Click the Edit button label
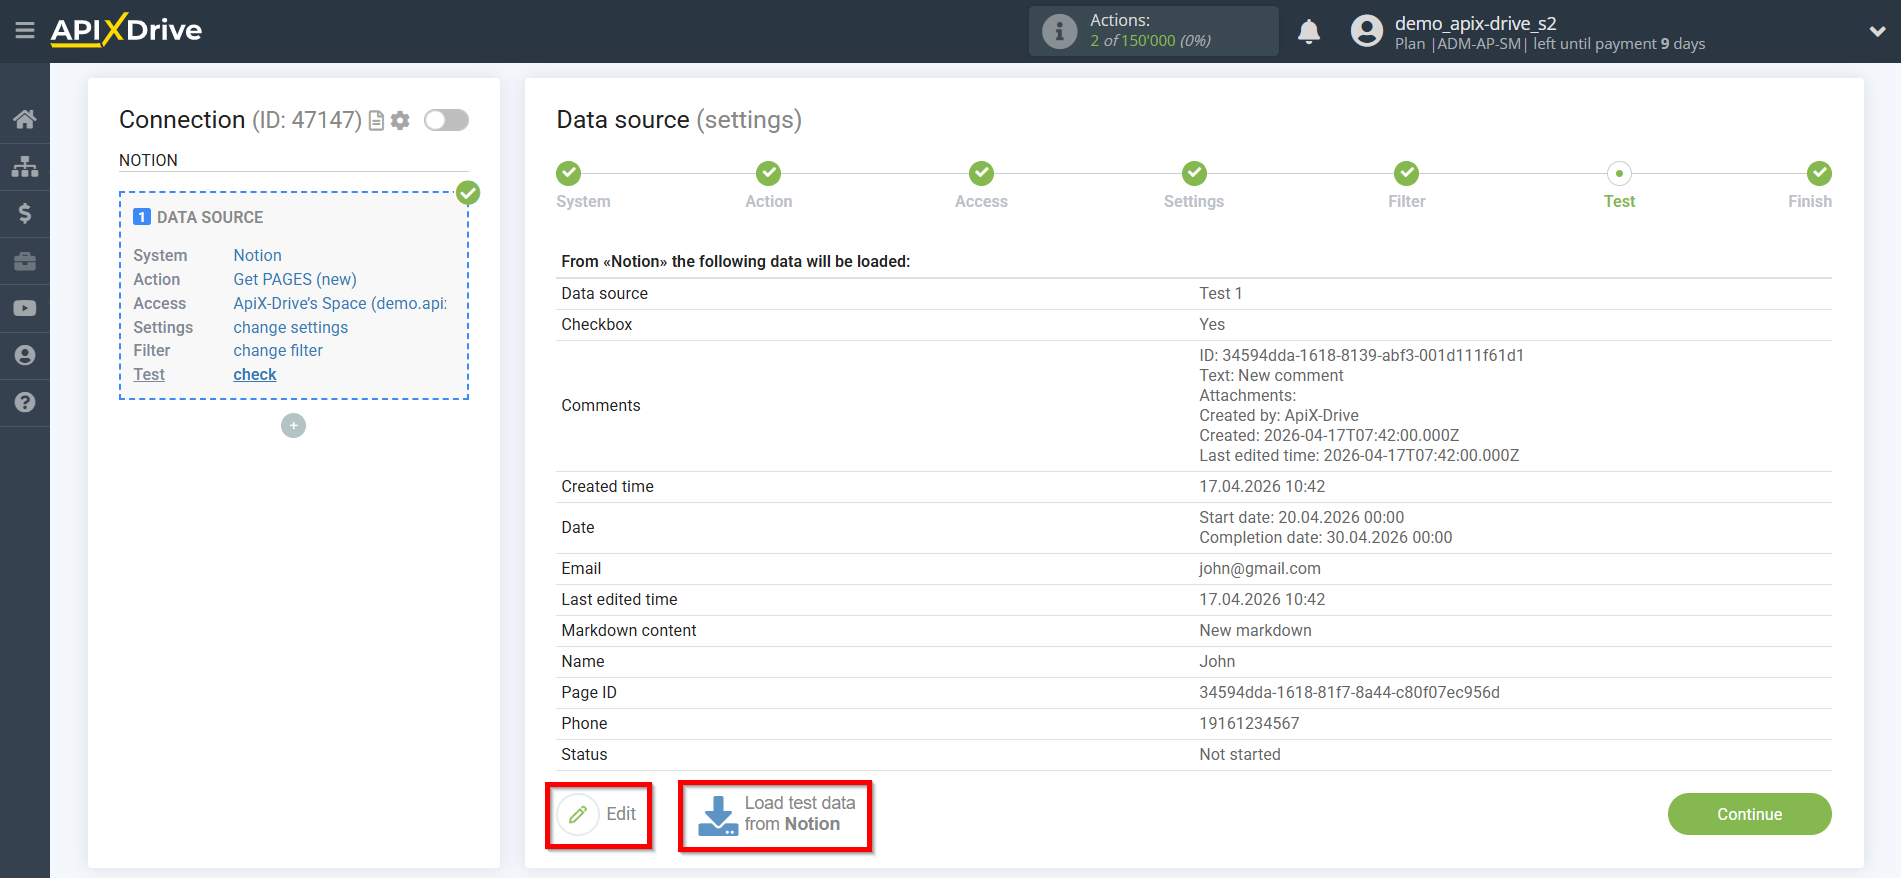The image size is (1901, 878). click(621, 814)
